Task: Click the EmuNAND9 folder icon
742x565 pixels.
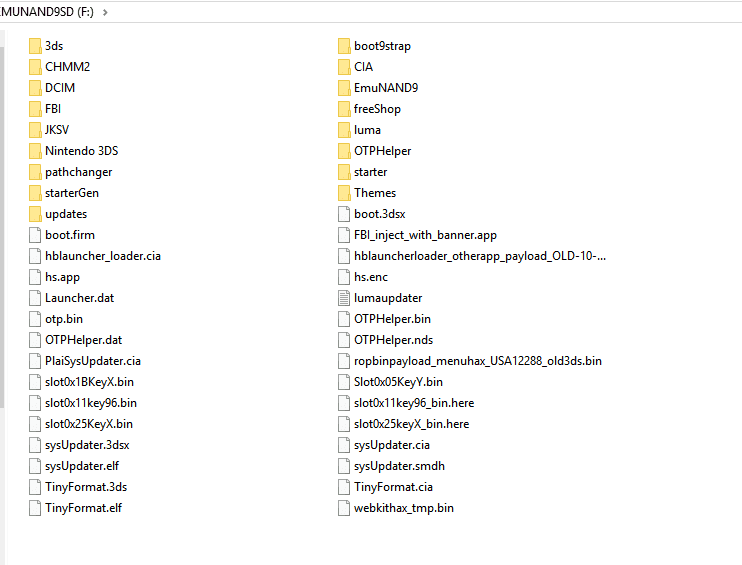Action: (344, 88)
